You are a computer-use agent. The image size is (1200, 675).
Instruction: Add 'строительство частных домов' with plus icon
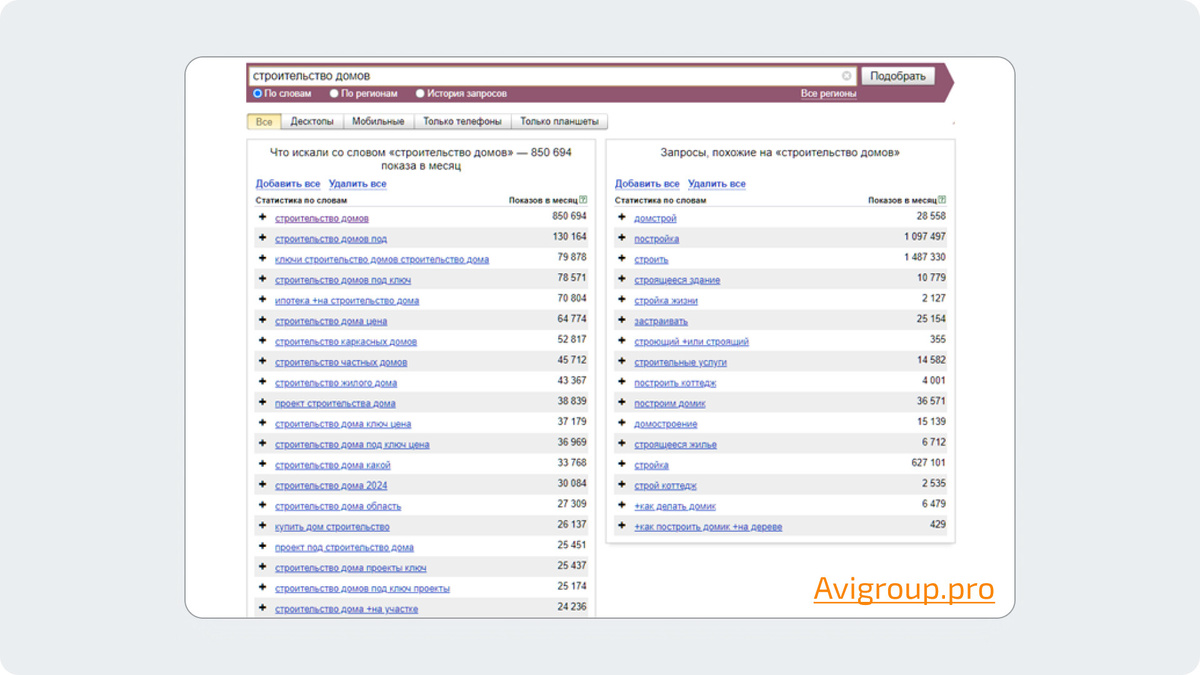[x=262, y=361]
